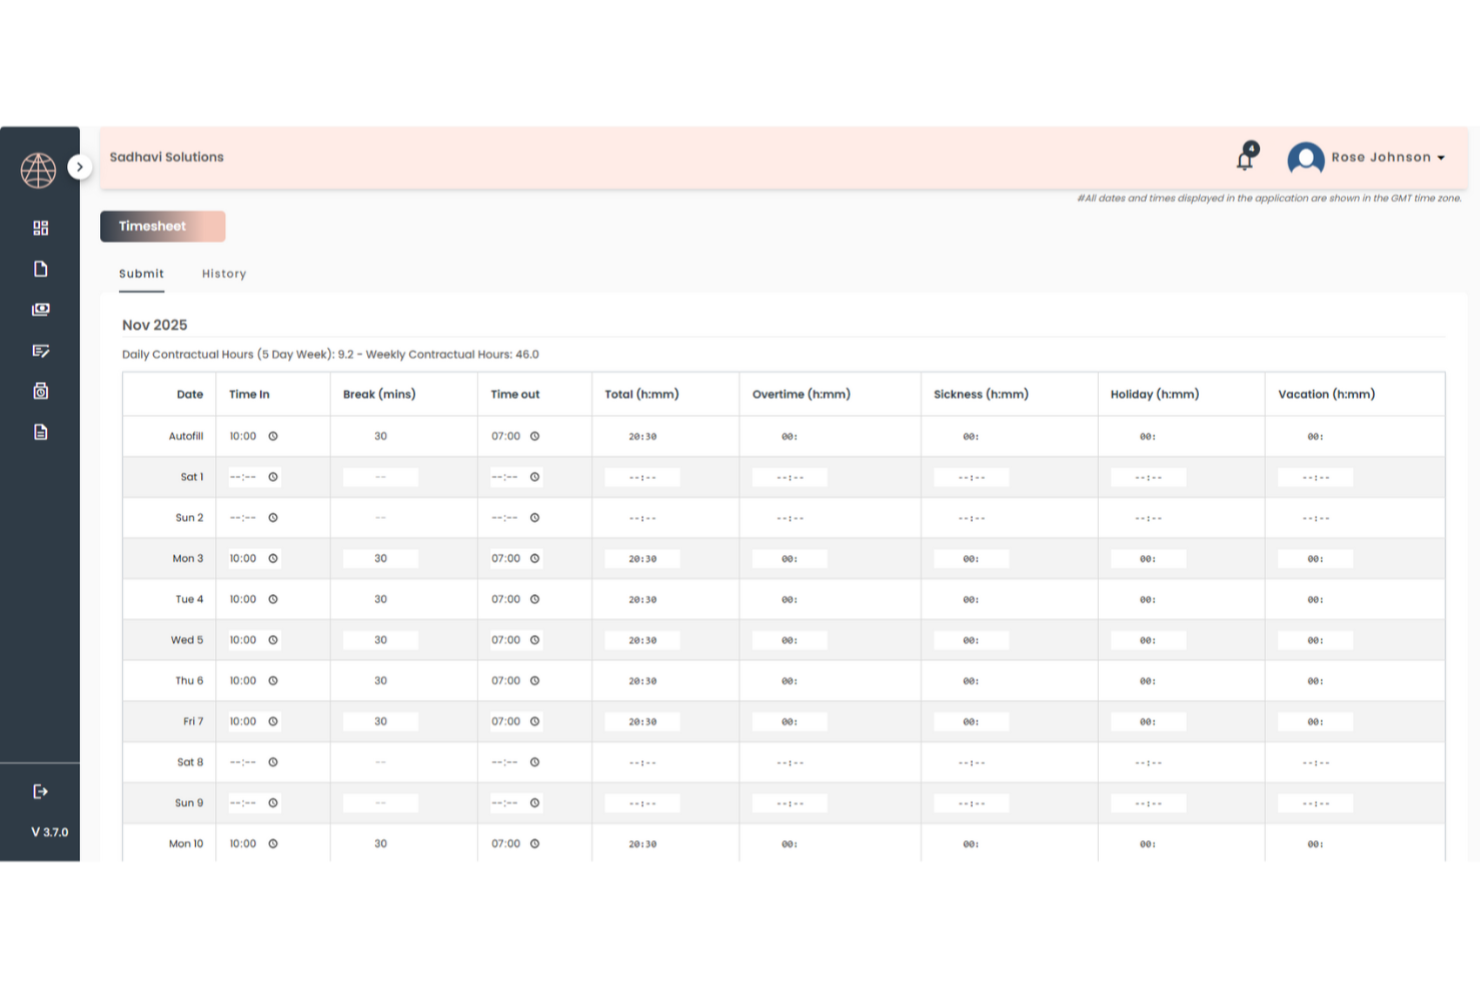This screenshot has height=987, width=1480.
Task: Expand the sidebar using the chevron arrow
Action: click(79, 167)
